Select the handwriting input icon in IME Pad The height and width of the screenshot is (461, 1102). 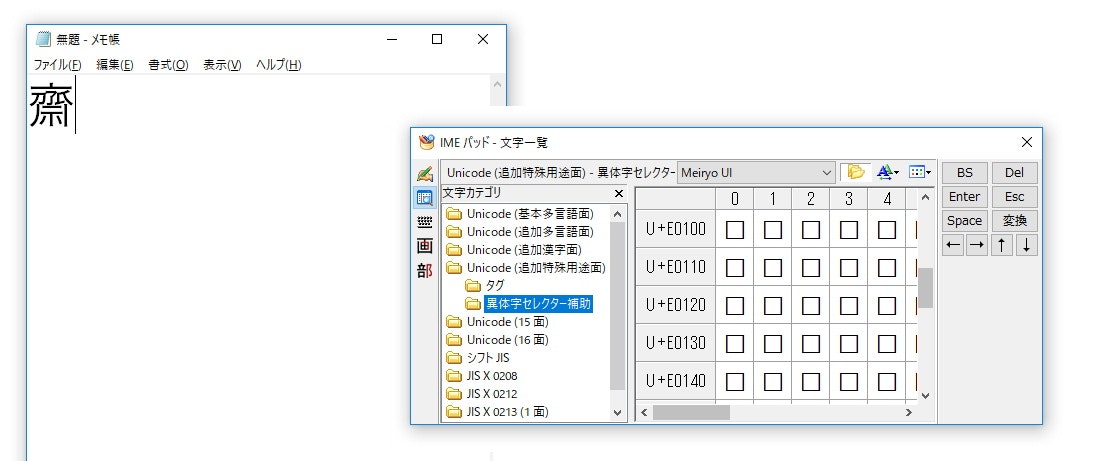(424, 174)
